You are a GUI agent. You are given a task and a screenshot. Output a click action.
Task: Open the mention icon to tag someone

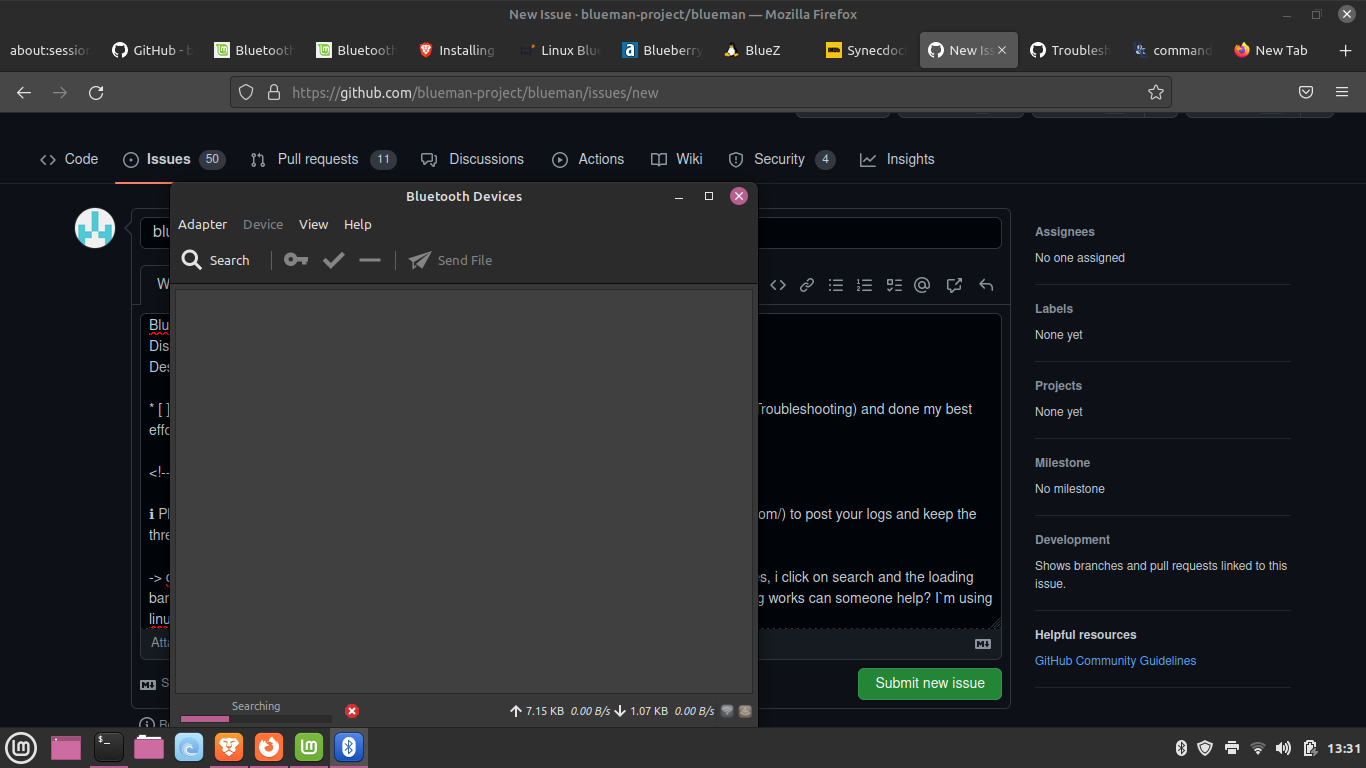pyautogui.click(x=922, y=285)
